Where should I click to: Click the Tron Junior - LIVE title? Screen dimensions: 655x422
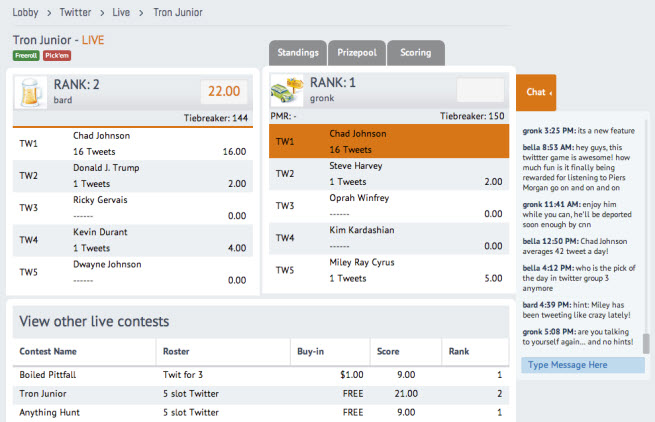58,40
